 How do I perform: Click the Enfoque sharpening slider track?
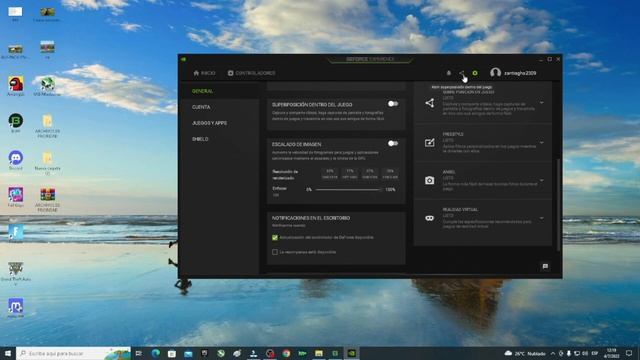(x=348, y=189)
